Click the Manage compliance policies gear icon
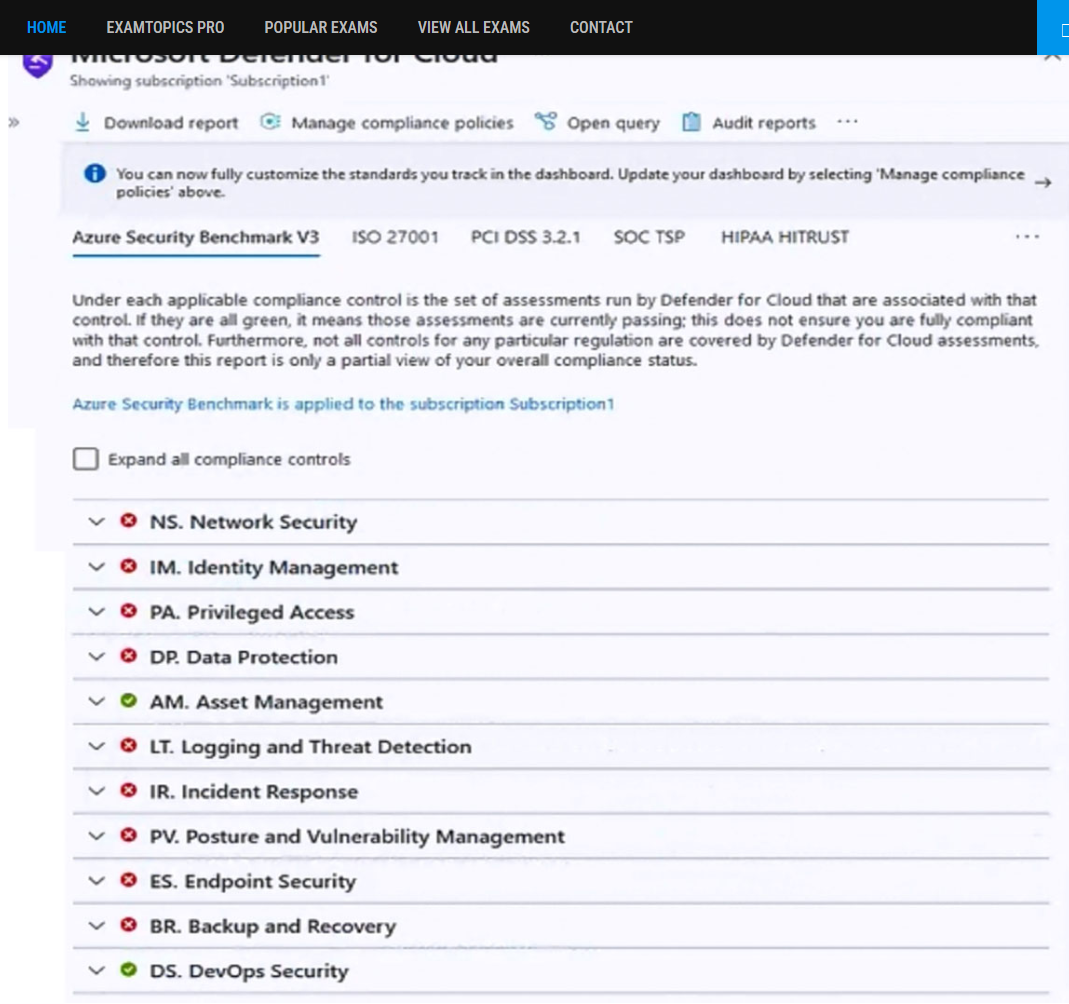The height and width of the screenshot is (1004, 1069). 270,122
